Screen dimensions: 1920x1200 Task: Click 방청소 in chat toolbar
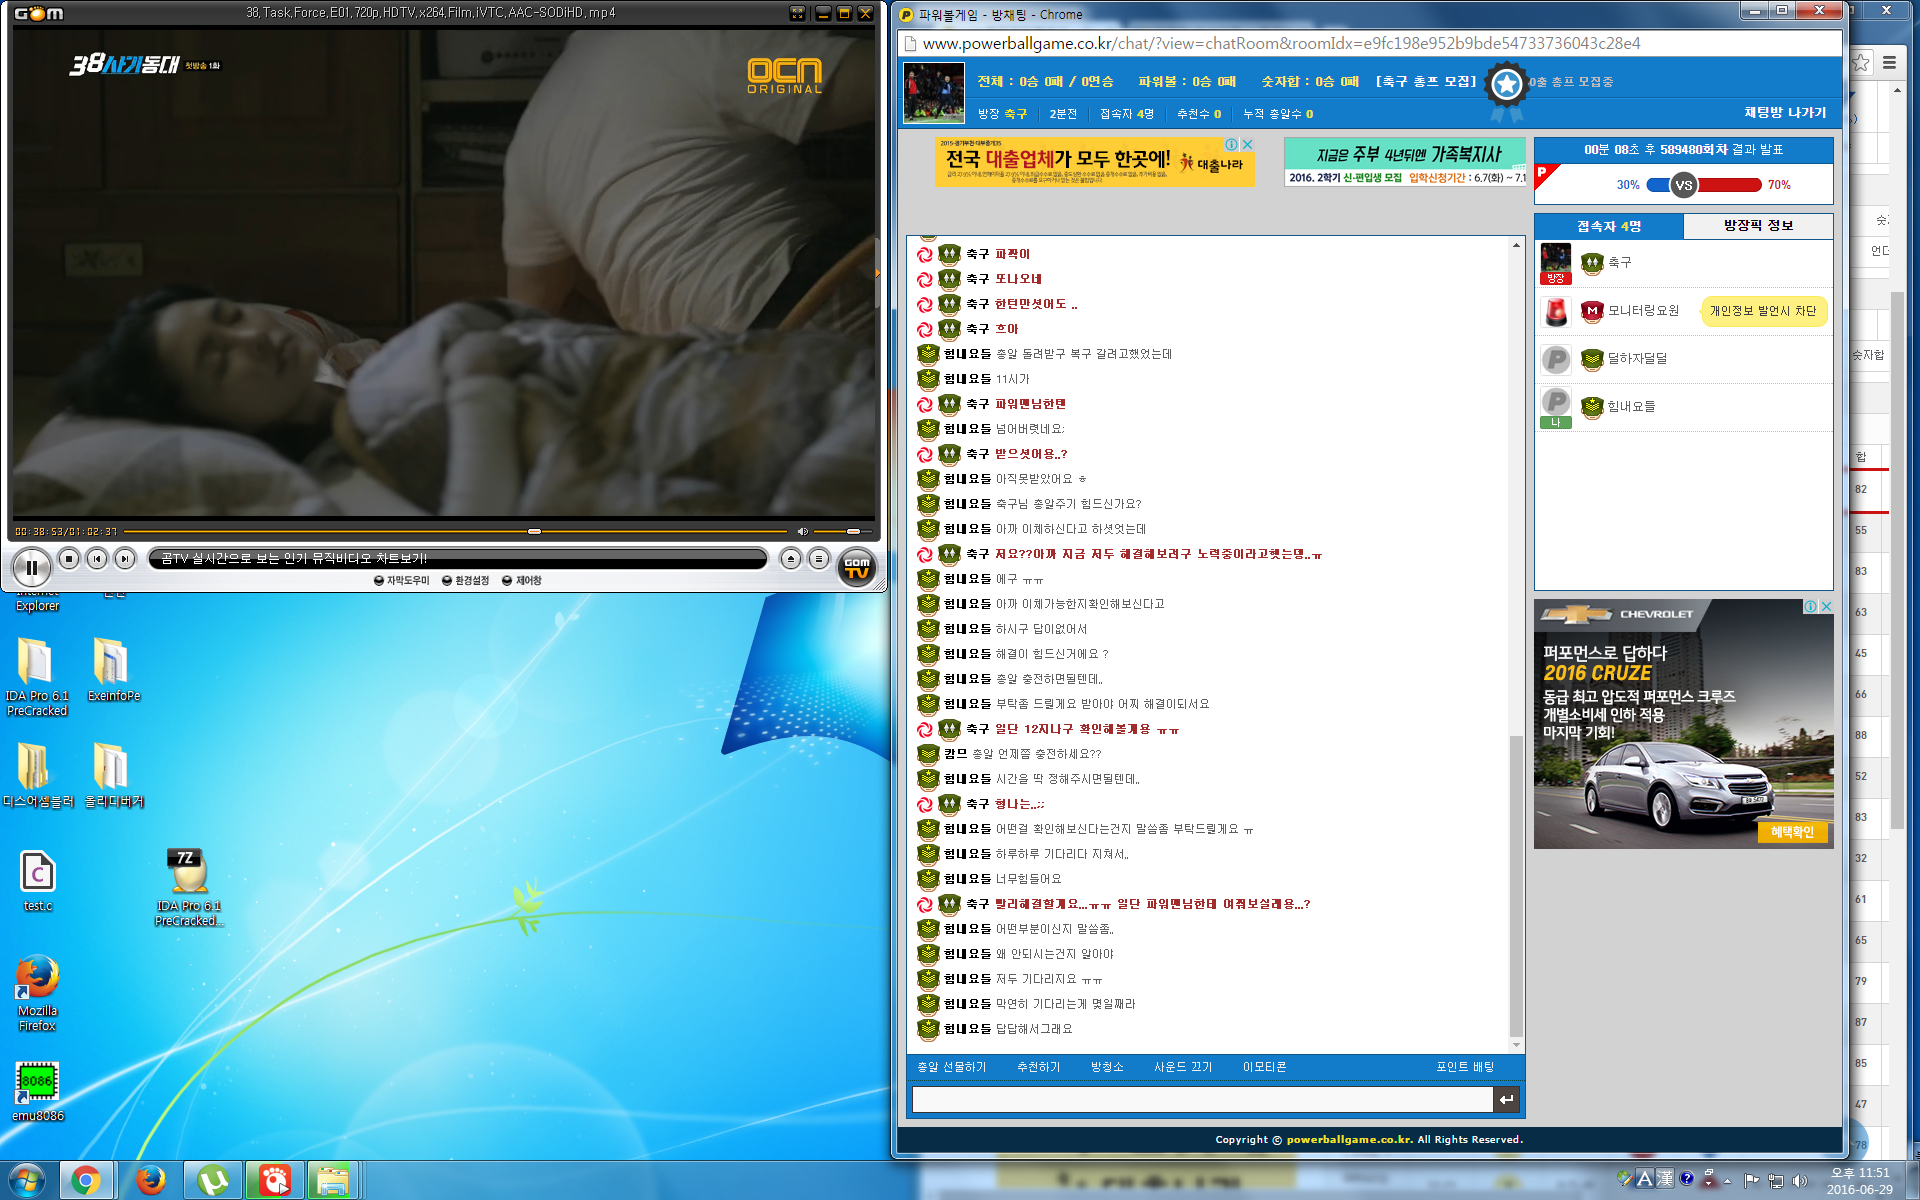pyautogui.click(x=1107, y=1067)
